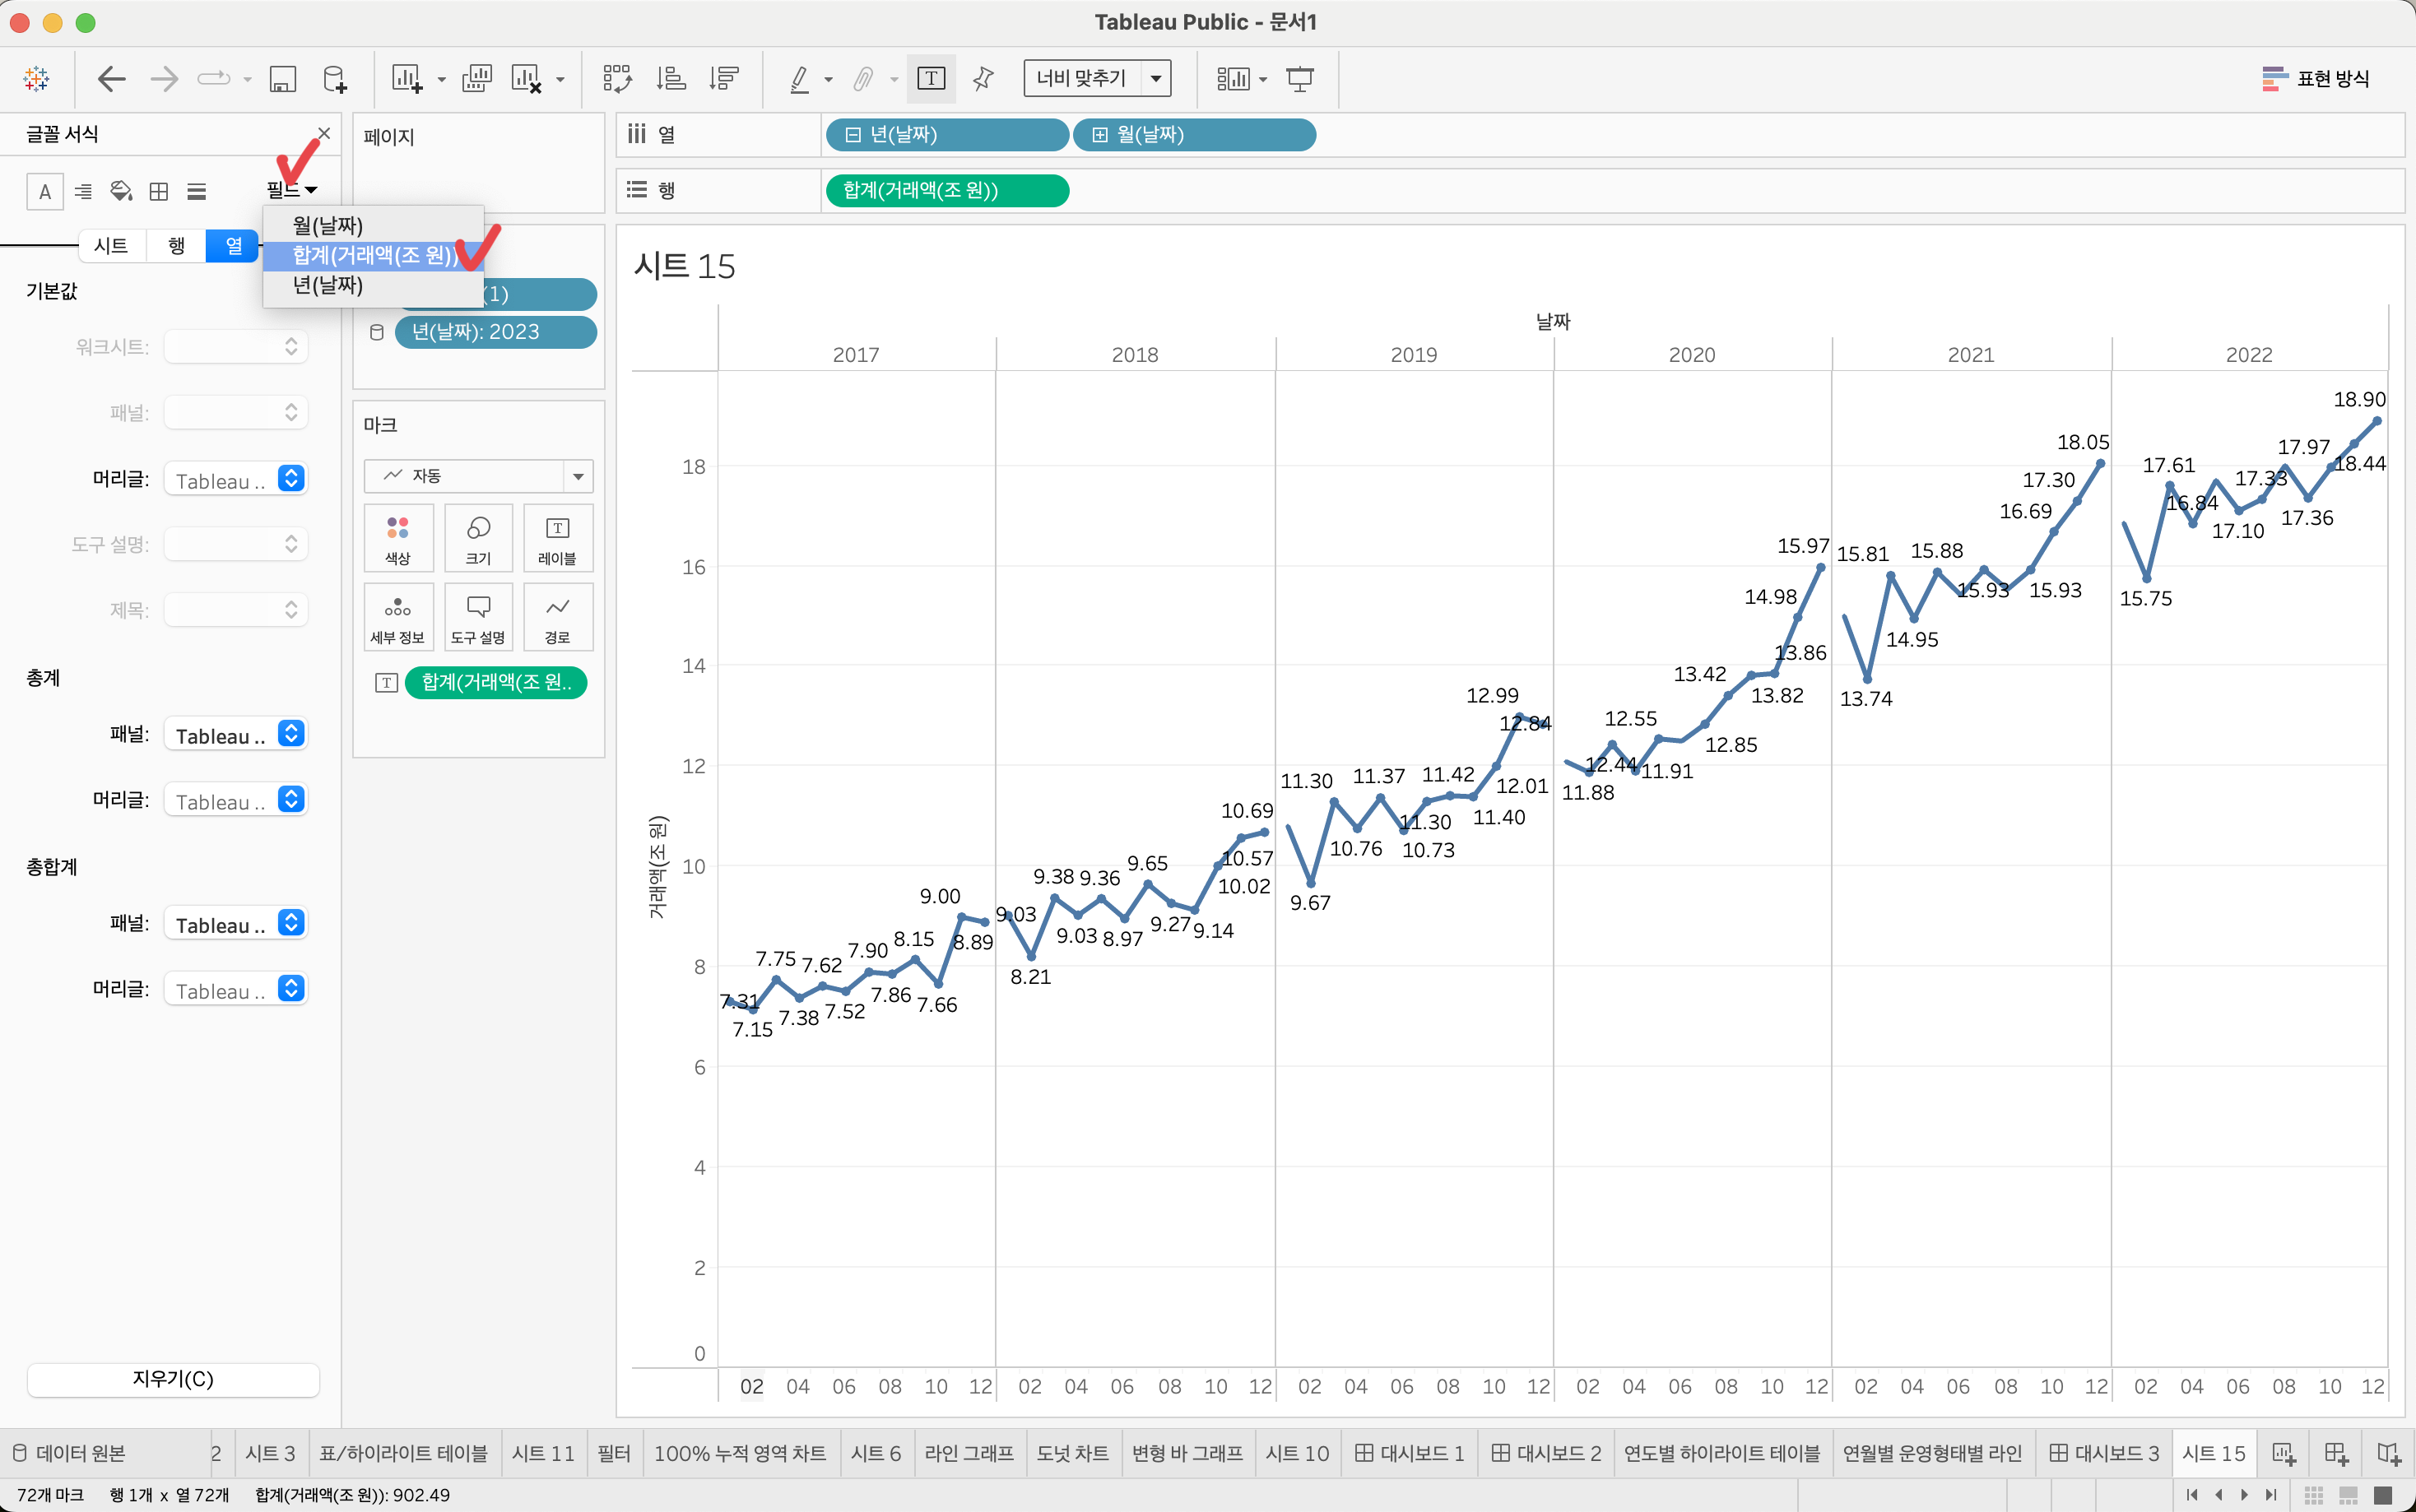Viewport: 2416px width, 1512px height.
Task: Collapse the 년(날짜) pill in columns
Action: 853,135
